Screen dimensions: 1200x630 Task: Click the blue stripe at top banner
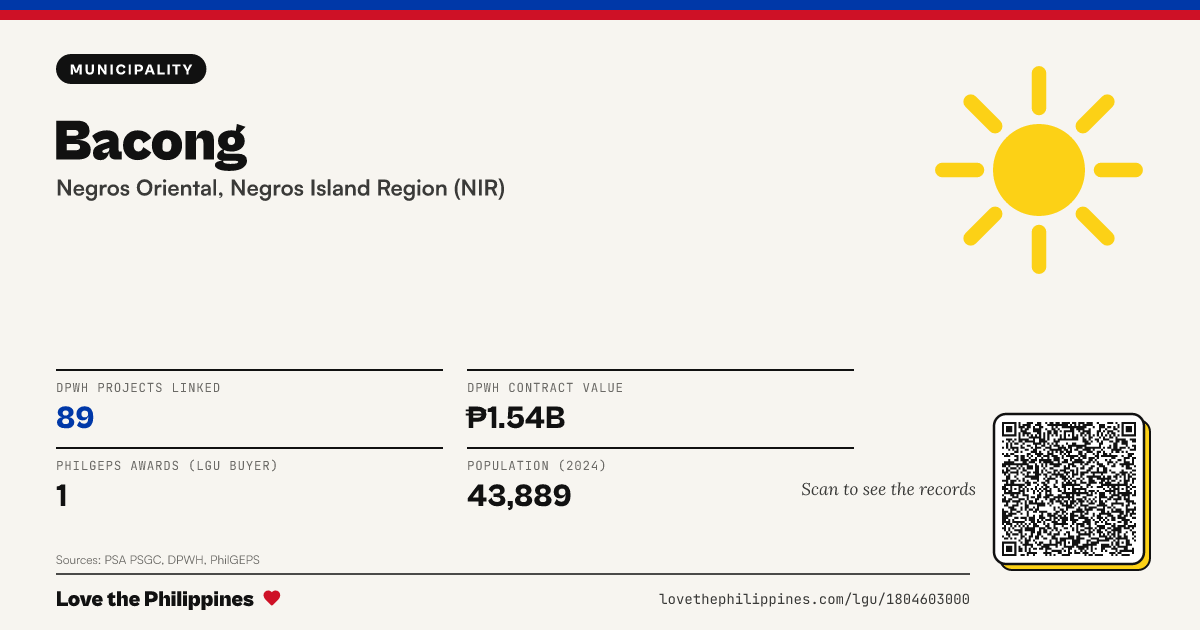(600, 5)
